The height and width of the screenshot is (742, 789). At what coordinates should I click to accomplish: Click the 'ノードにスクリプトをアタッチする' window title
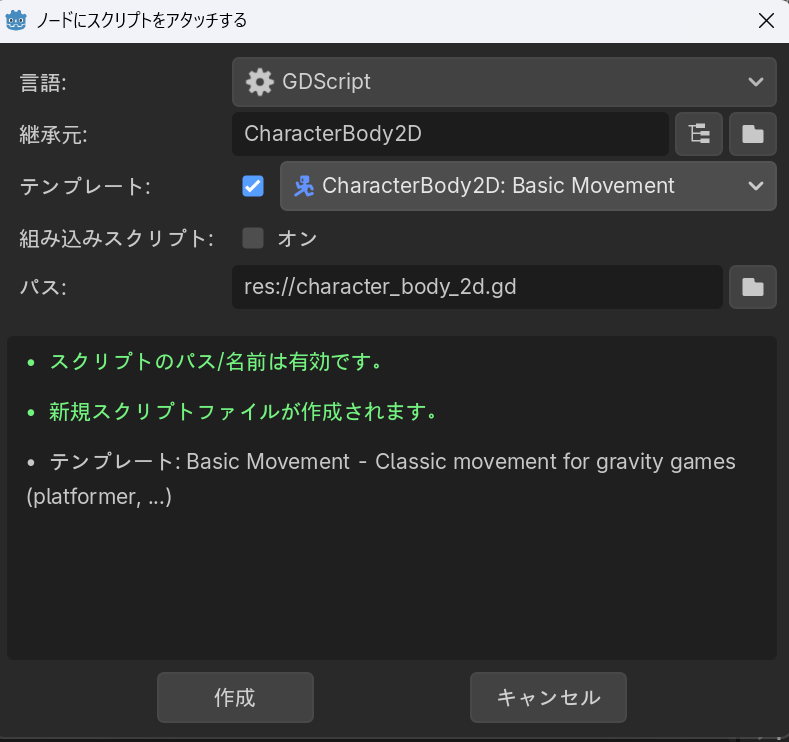coord(141,21)
